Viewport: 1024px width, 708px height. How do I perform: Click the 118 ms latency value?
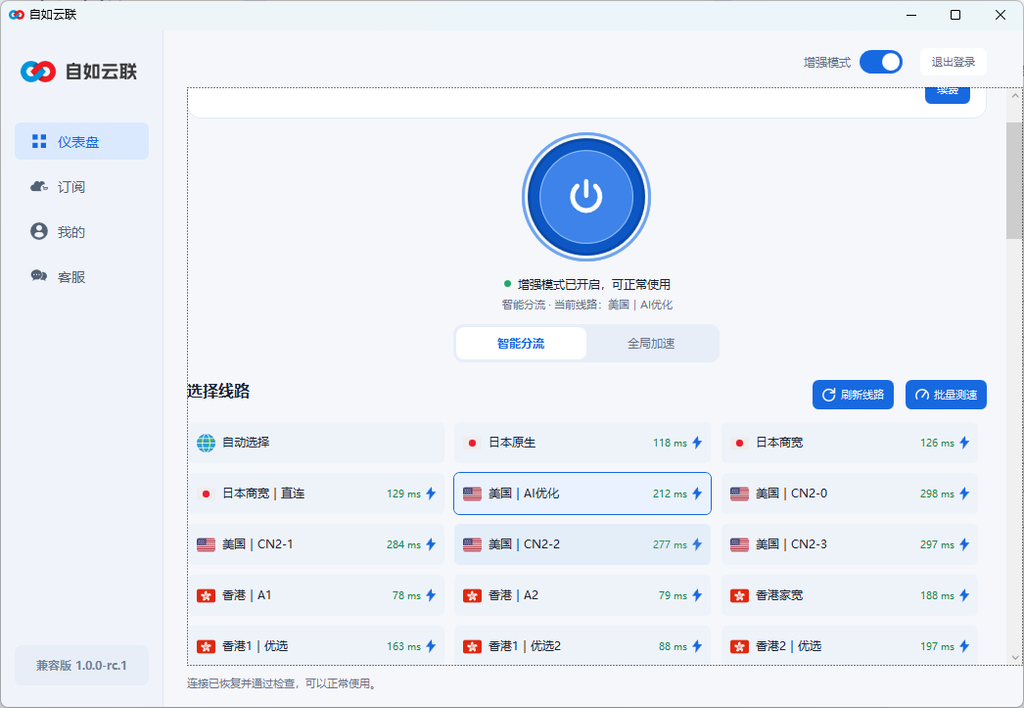(670, 443)
